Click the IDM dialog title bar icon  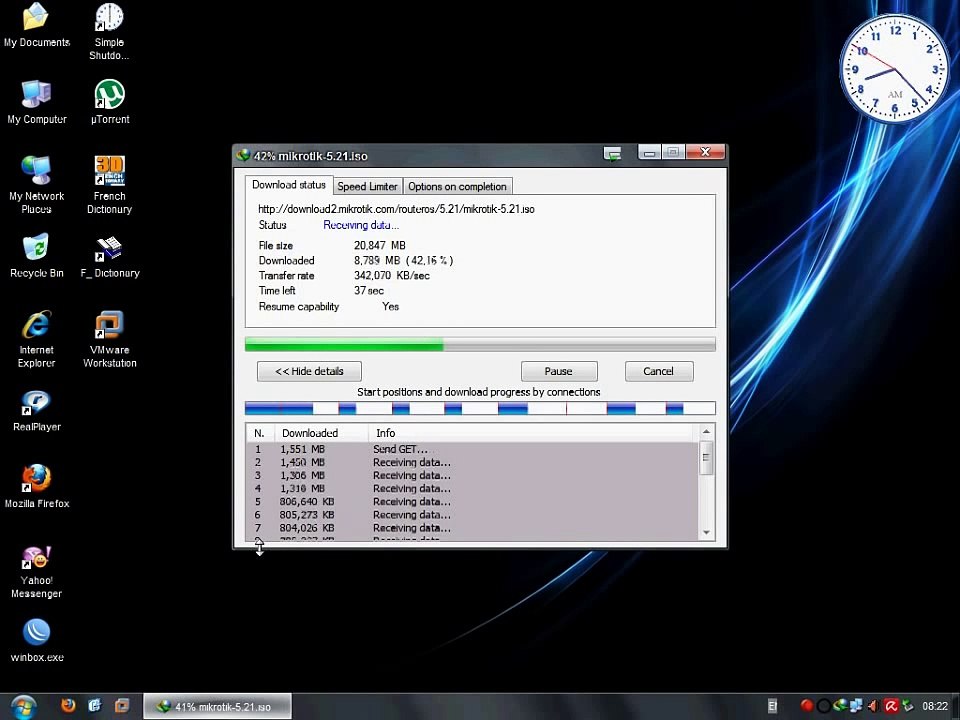pyautogui.click(x=243, y=156)
